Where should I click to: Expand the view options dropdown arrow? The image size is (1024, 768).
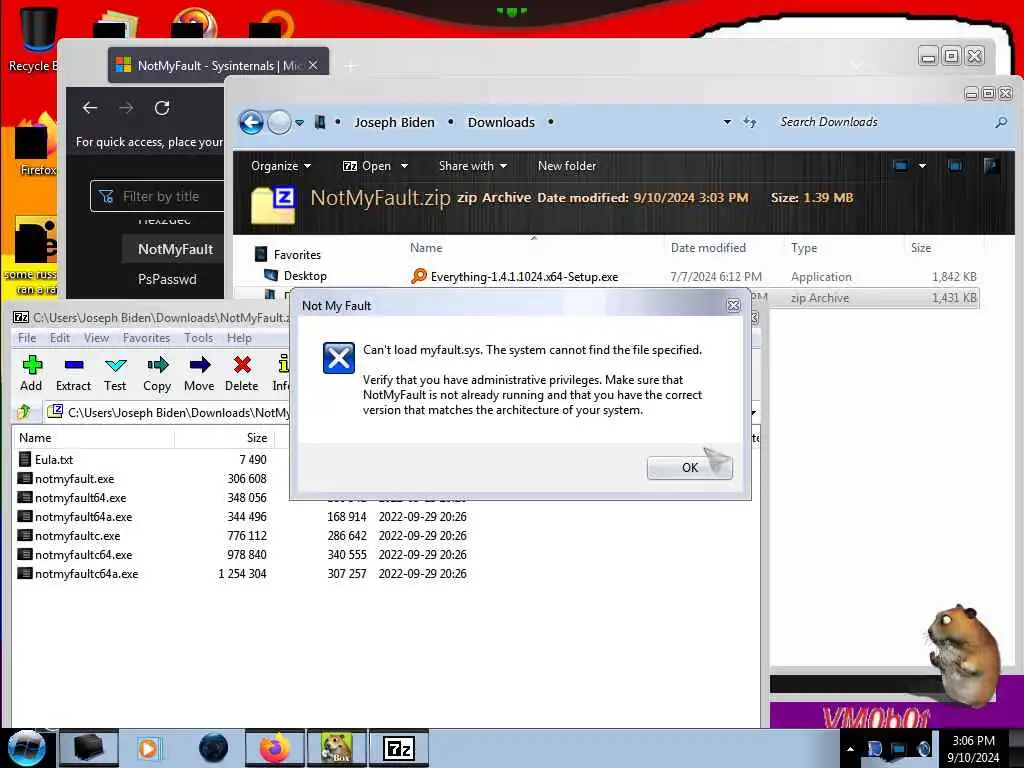click(x=922, y=166)
